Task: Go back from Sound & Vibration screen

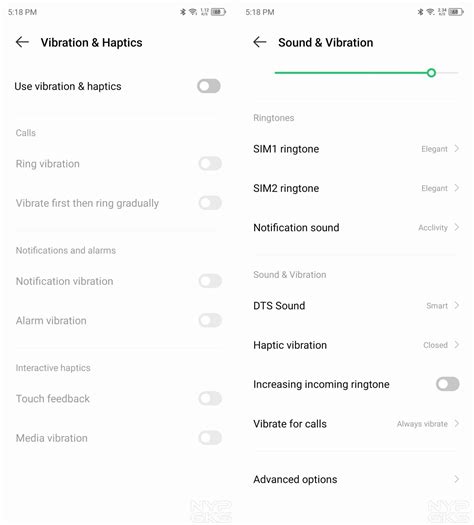Action: [260, 42]
